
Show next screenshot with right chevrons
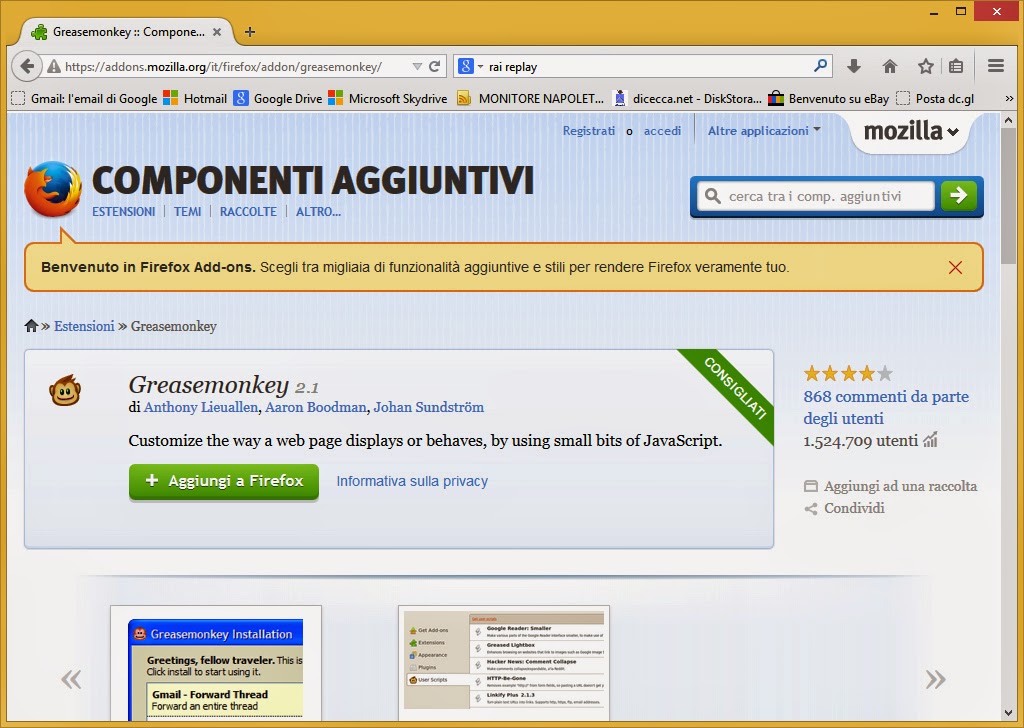click(x=935, y=680)
